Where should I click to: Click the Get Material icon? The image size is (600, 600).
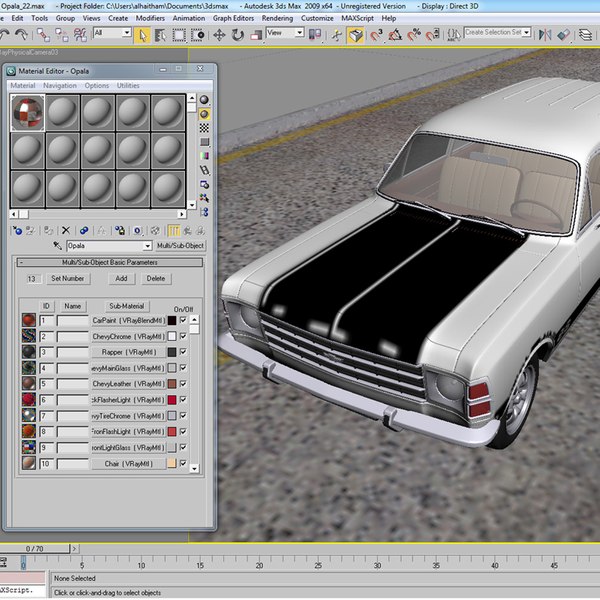17,231
